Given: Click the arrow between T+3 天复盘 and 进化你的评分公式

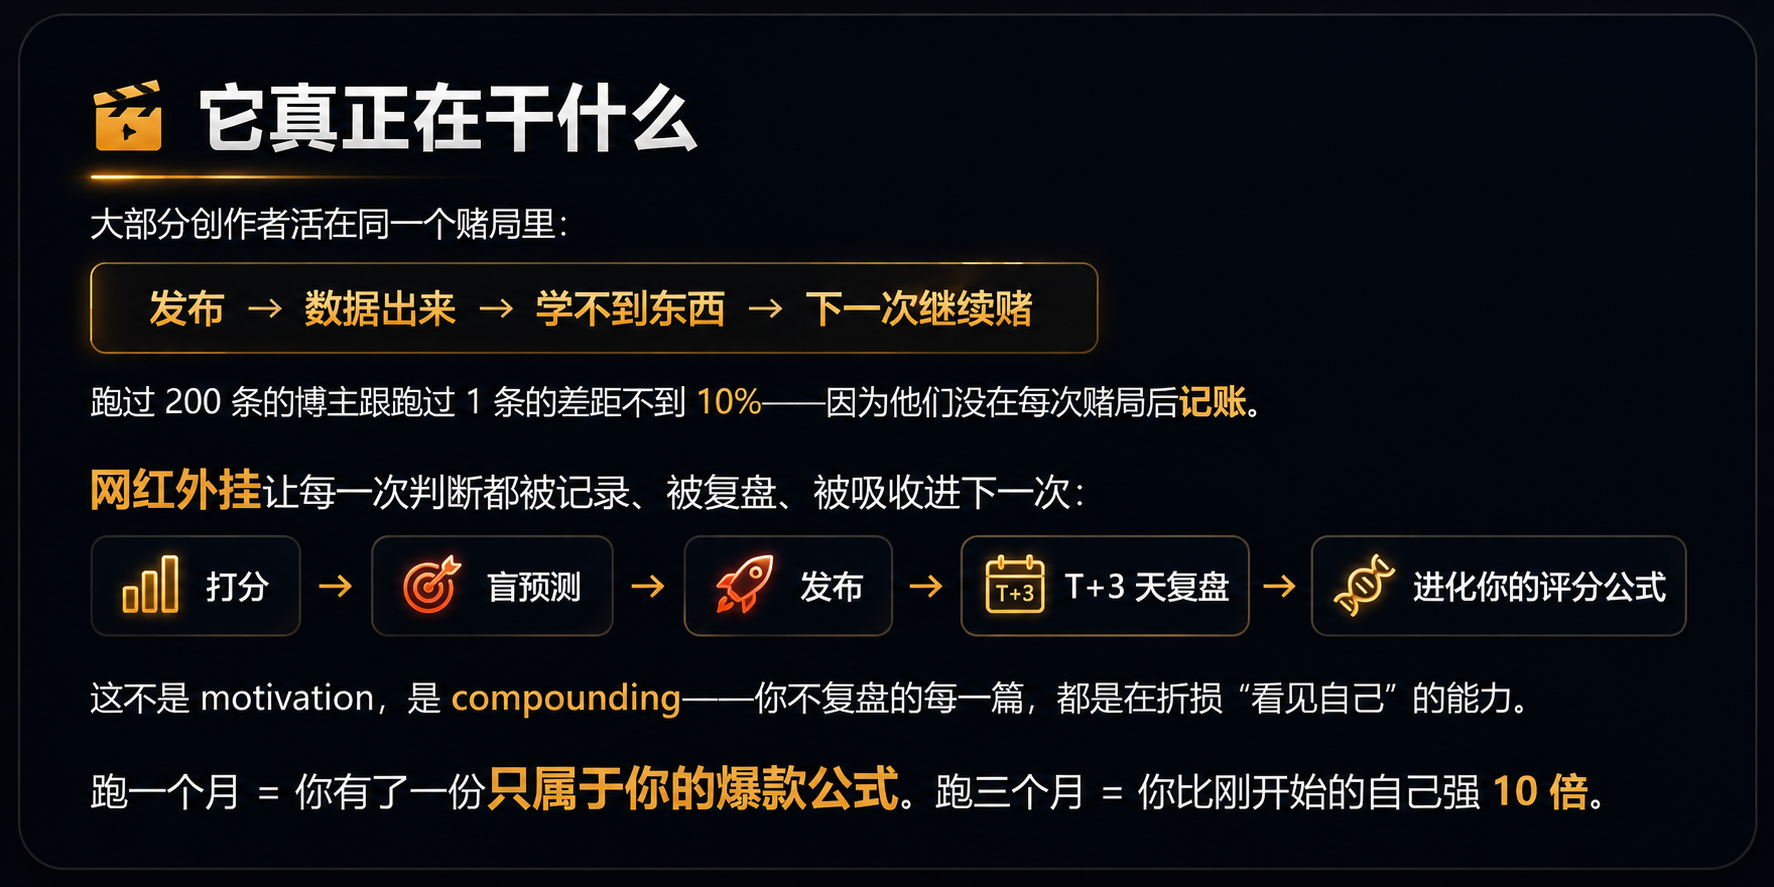Looking at the screenshot, I should (1279, 585).
